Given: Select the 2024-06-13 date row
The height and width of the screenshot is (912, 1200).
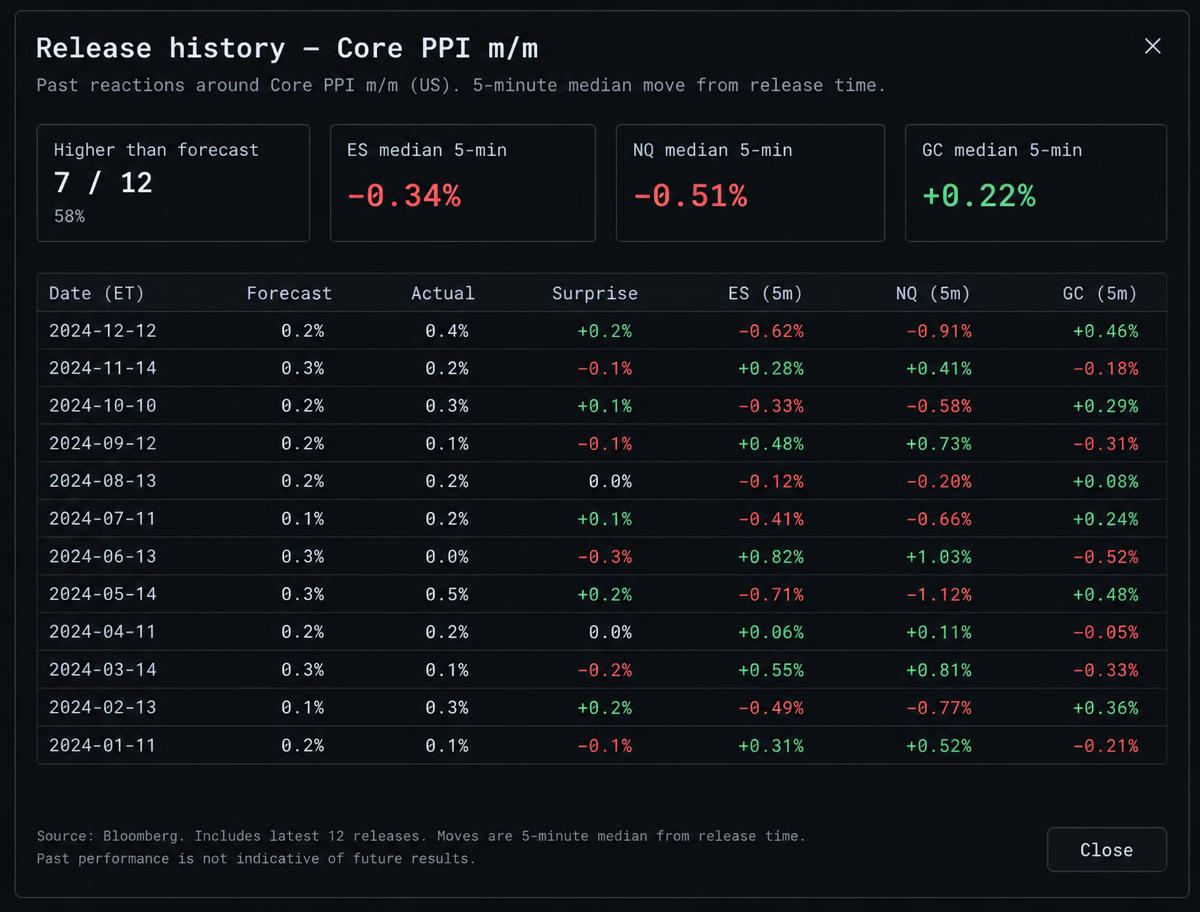Looking at the screenshot, I should tap(602, 557).
